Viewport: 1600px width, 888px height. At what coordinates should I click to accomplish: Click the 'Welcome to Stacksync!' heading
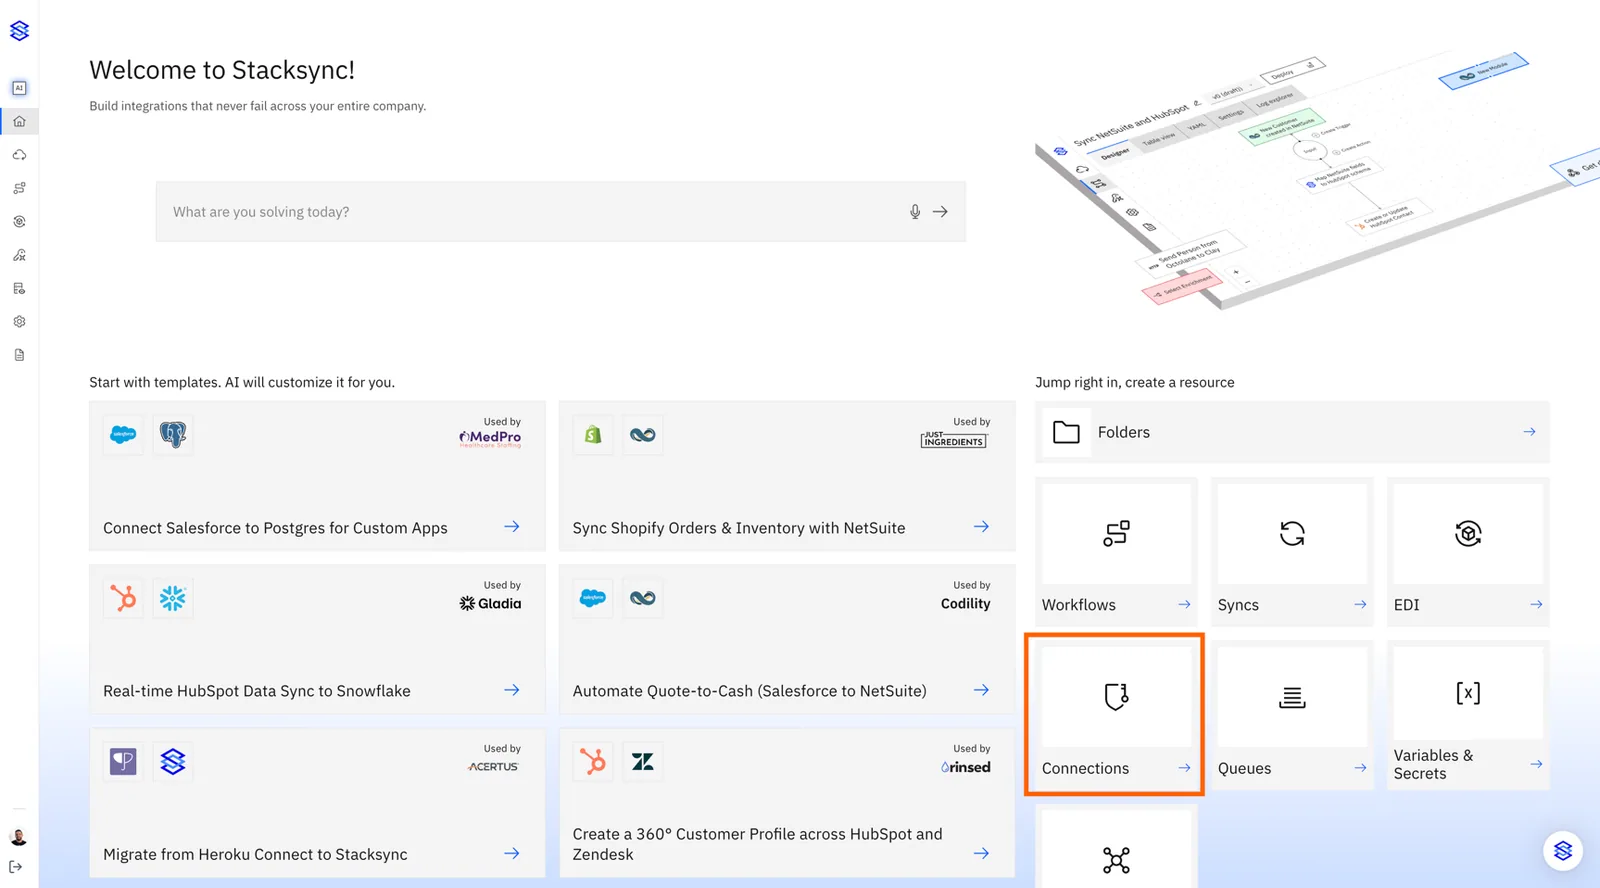coord(222,70)
